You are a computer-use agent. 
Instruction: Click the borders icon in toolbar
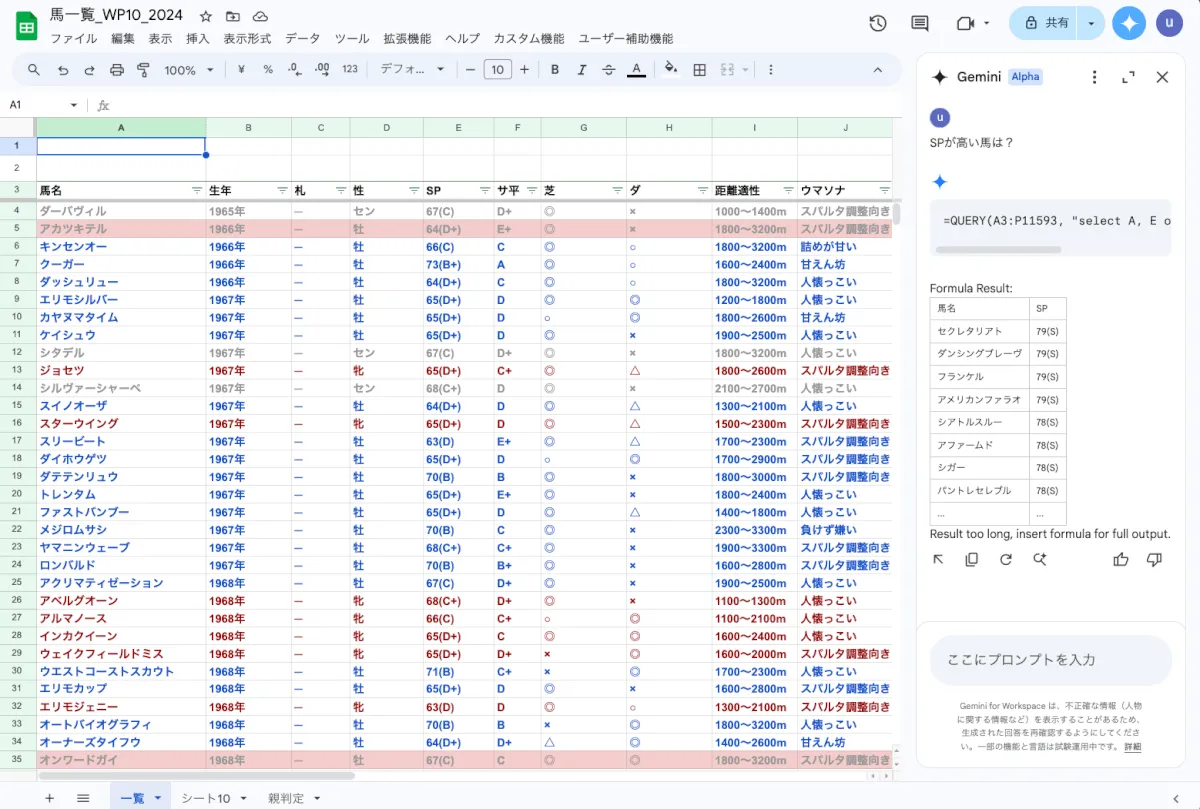[700, 70]
